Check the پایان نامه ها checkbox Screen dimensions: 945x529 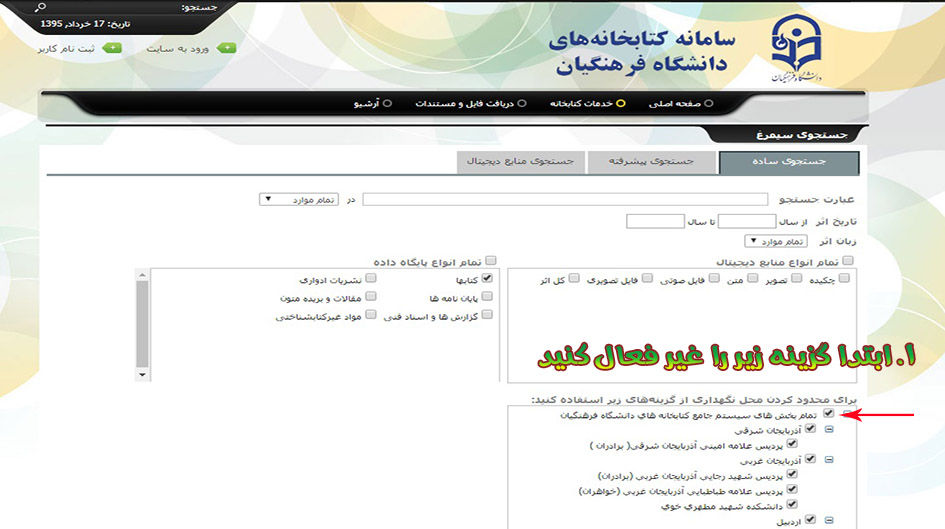487,297
